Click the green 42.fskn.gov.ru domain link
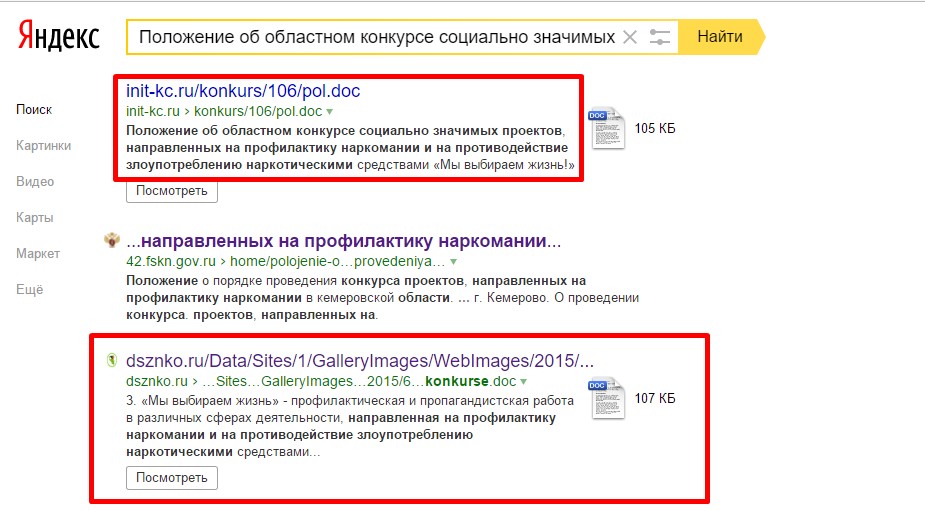 pyautogui.click(x=170, y=261)
